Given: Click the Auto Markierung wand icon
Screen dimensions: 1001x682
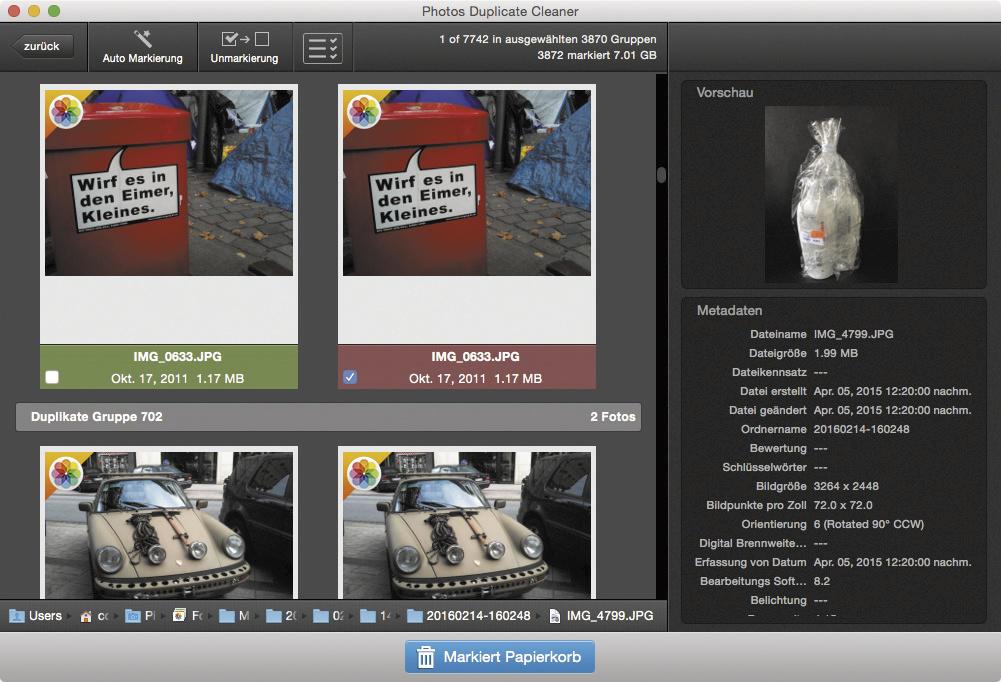Looking at the screenshot, I should (x=142, y=38).
